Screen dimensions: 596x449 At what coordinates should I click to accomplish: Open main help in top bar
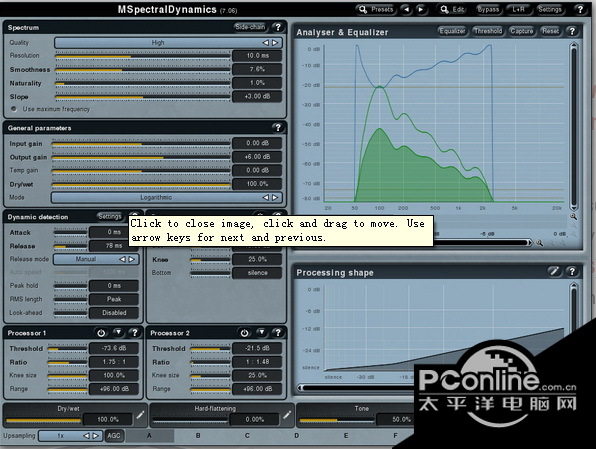pos(580,10)
